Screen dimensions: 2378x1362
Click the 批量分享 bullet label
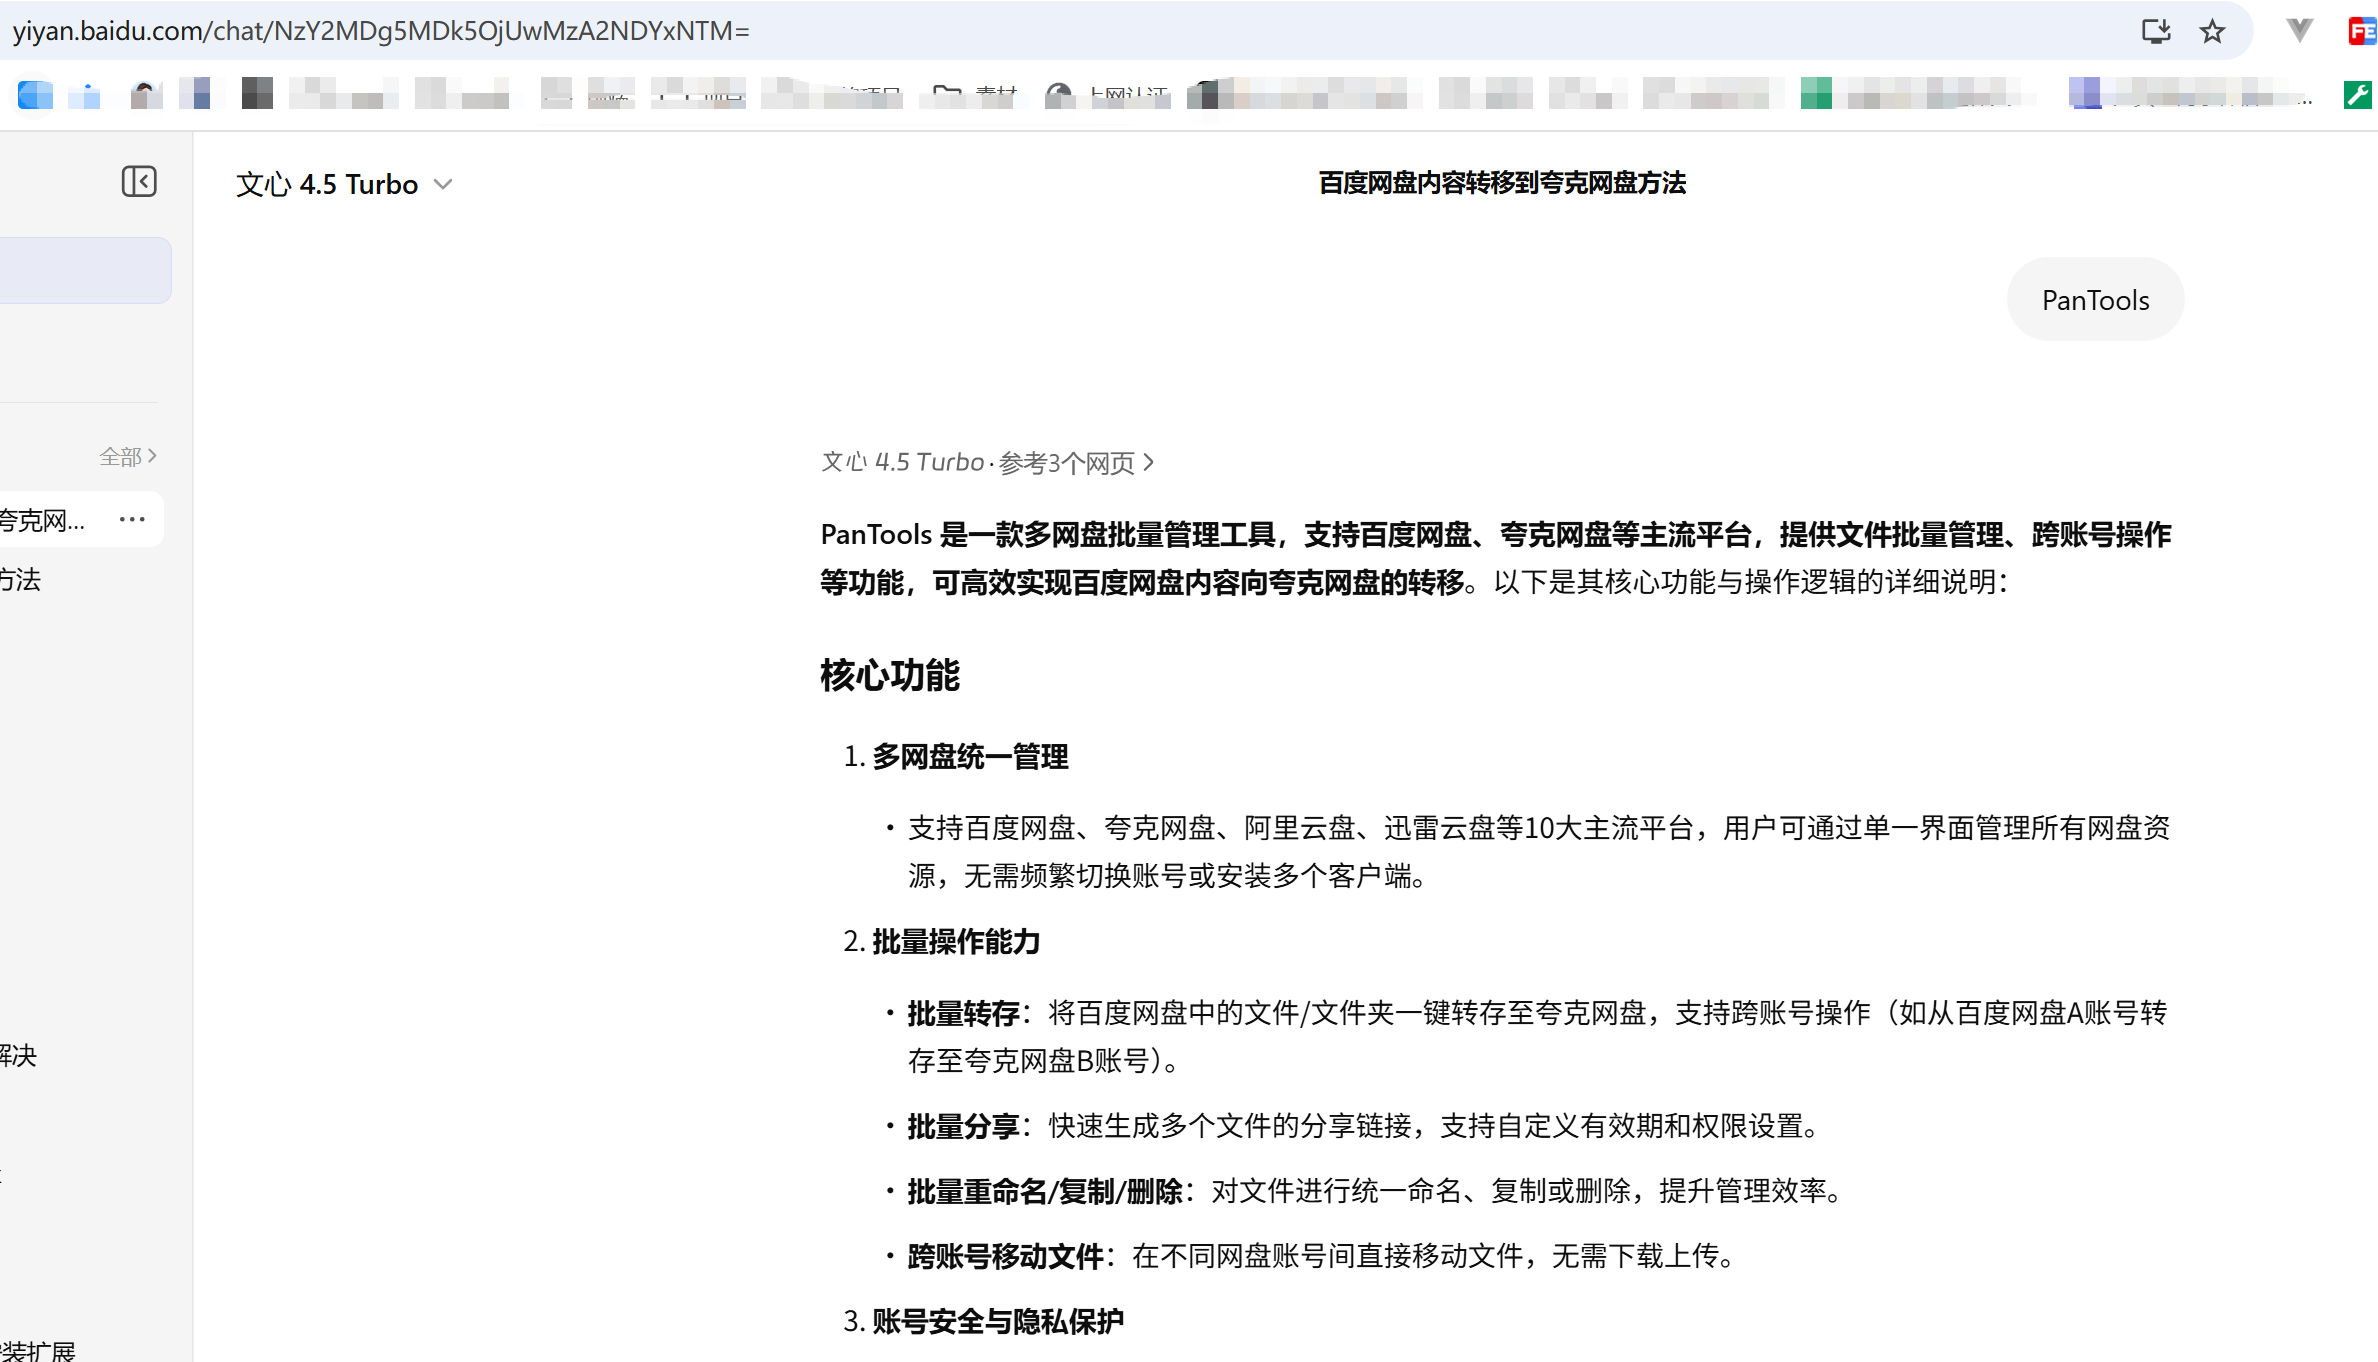click(x=963, y=1127)
